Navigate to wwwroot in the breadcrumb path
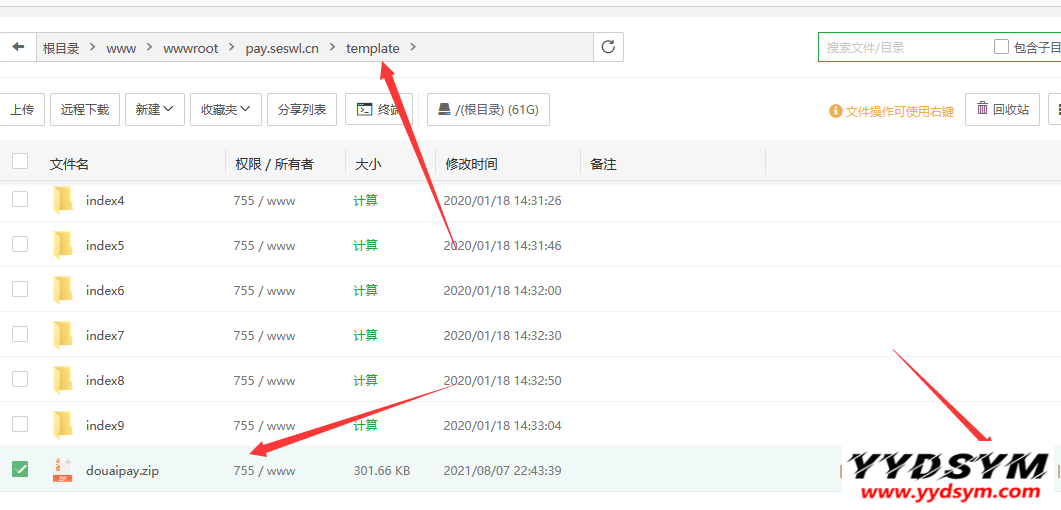1061x510 pixels. click(x=189, y=48)
